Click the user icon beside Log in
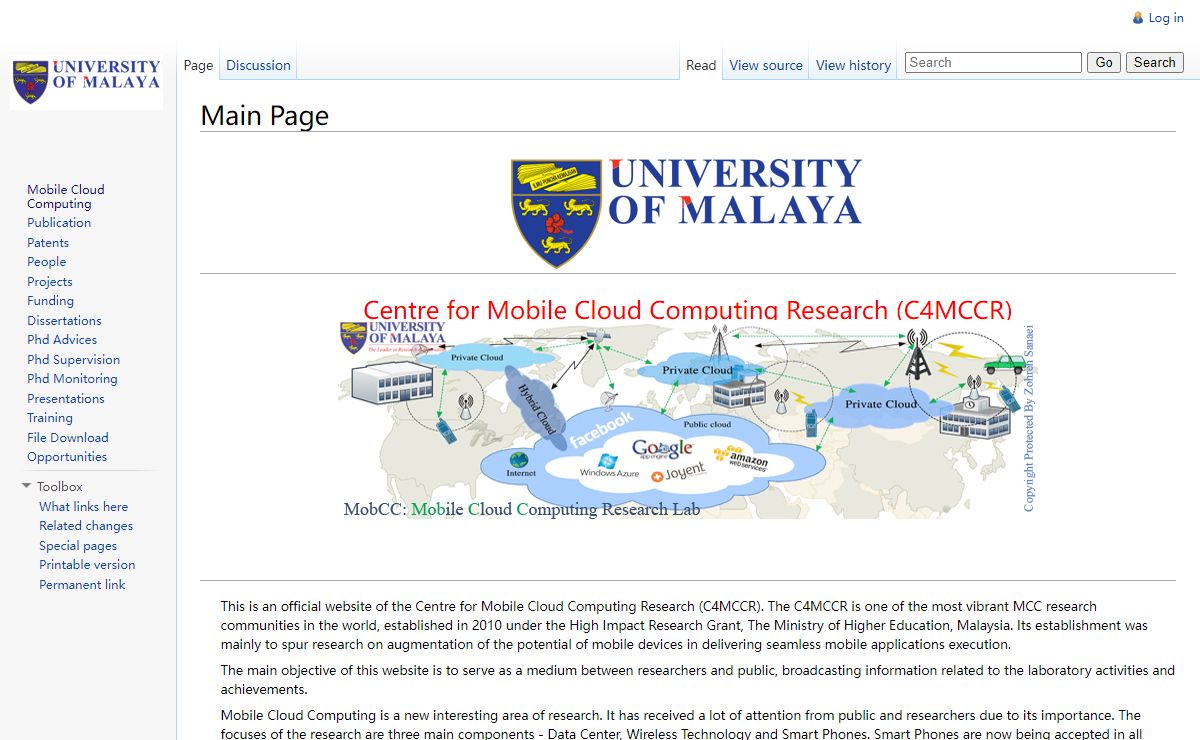Image resolution: width=1200 pixels, height=740 pixels. point(1138,18)
